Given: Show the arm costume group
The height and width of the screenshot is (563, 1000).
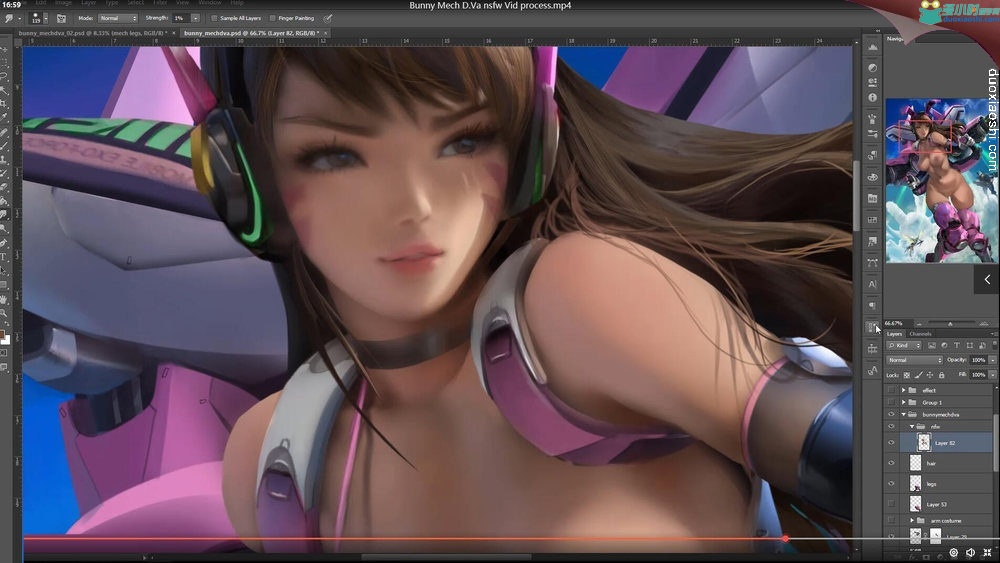Looking at the screenshot, I should click(x=891, y=520).
